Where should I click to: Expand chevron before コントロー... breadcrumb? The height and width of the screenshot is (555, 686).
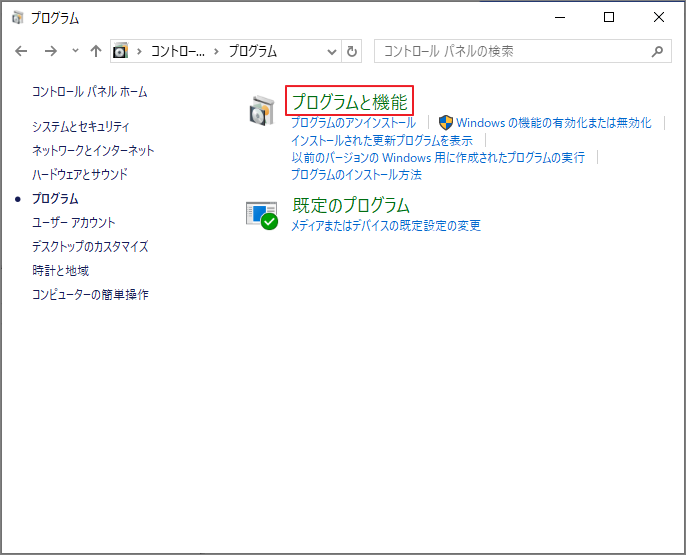tap(139, 51)
